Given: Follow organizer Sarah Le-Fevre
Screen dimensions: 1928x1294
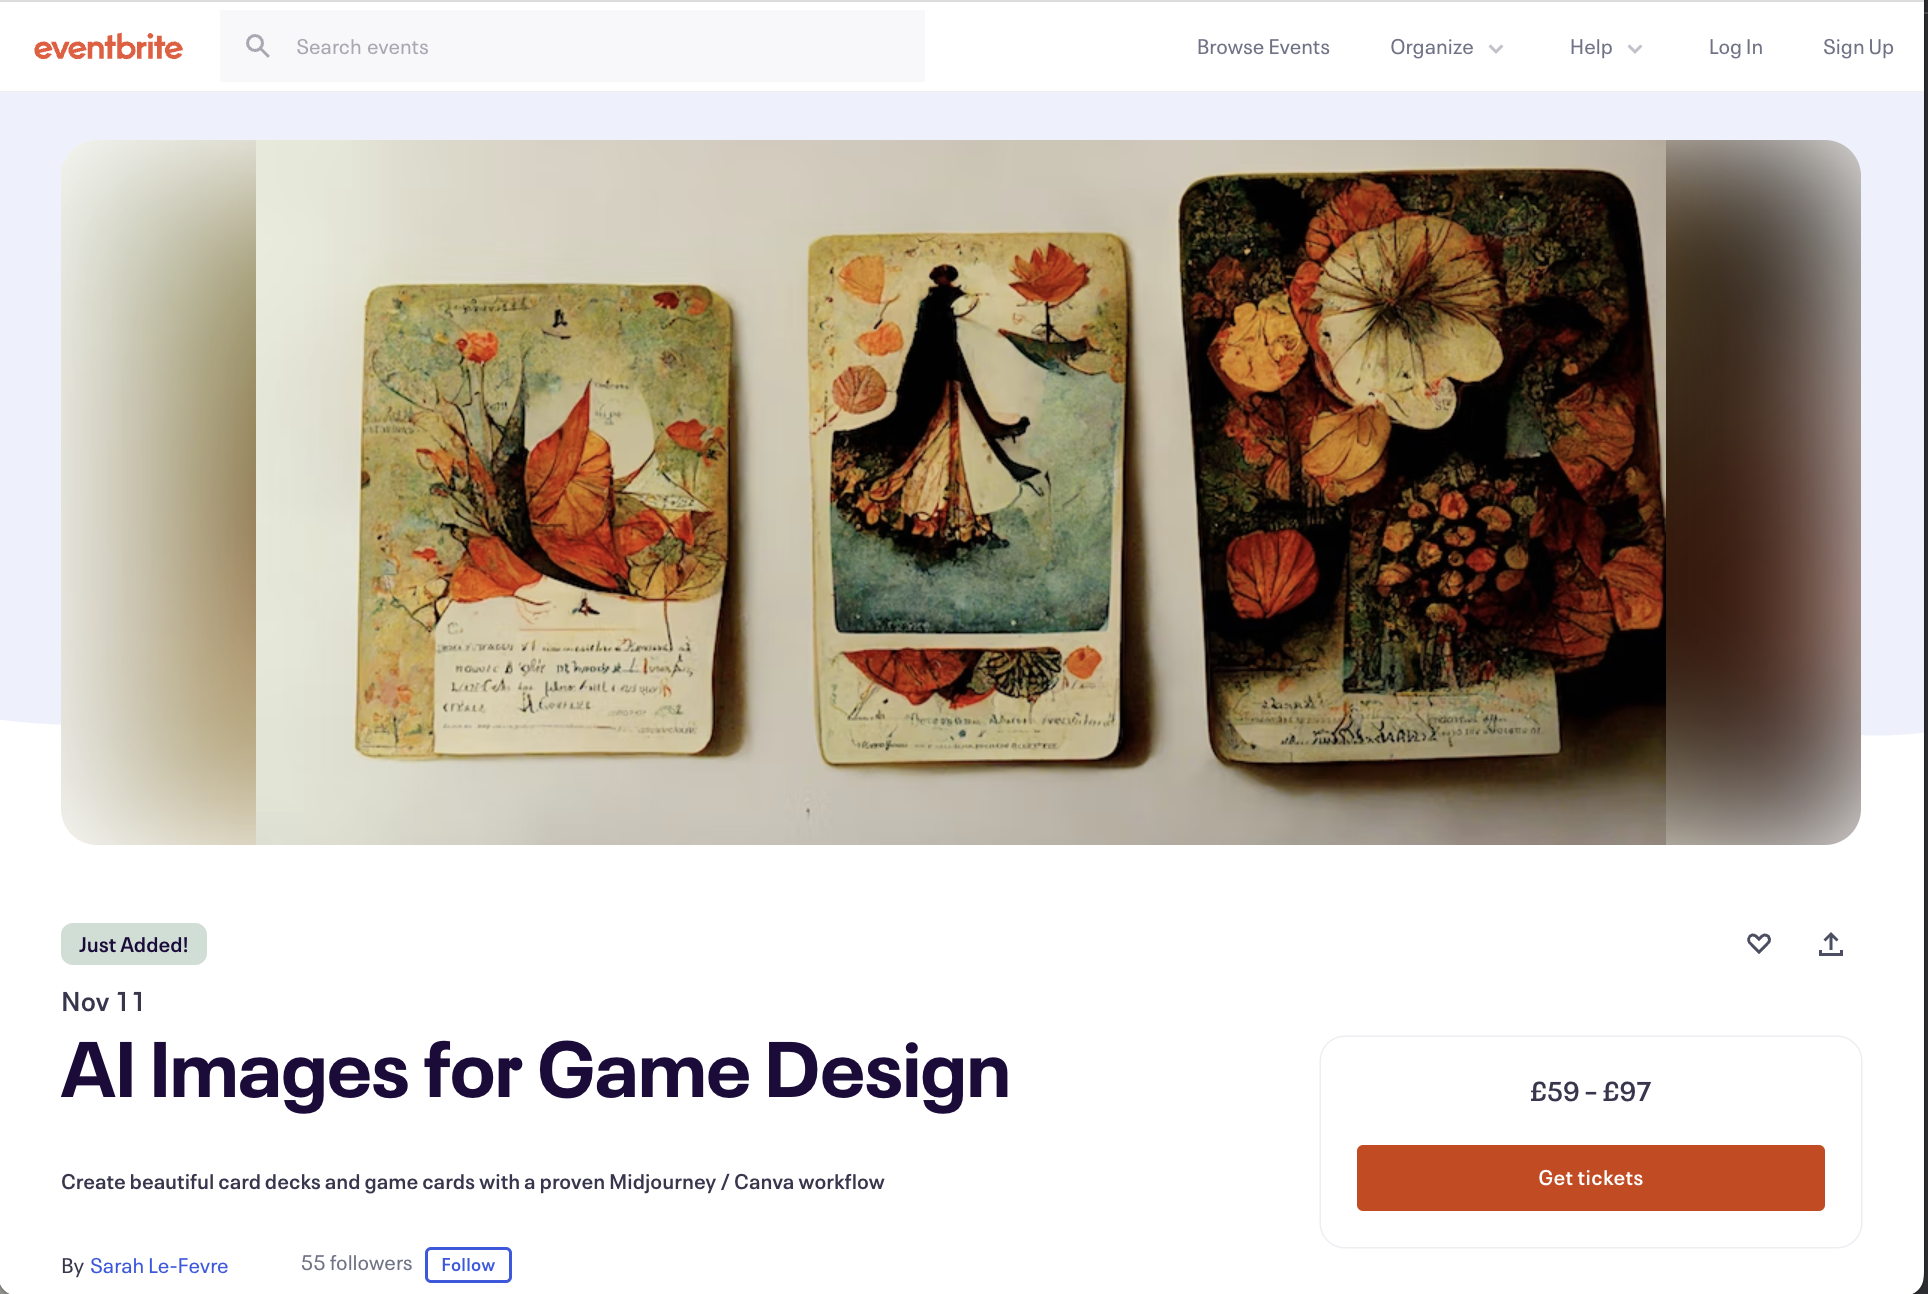Looking at the screenshot, I should 468,1265.
